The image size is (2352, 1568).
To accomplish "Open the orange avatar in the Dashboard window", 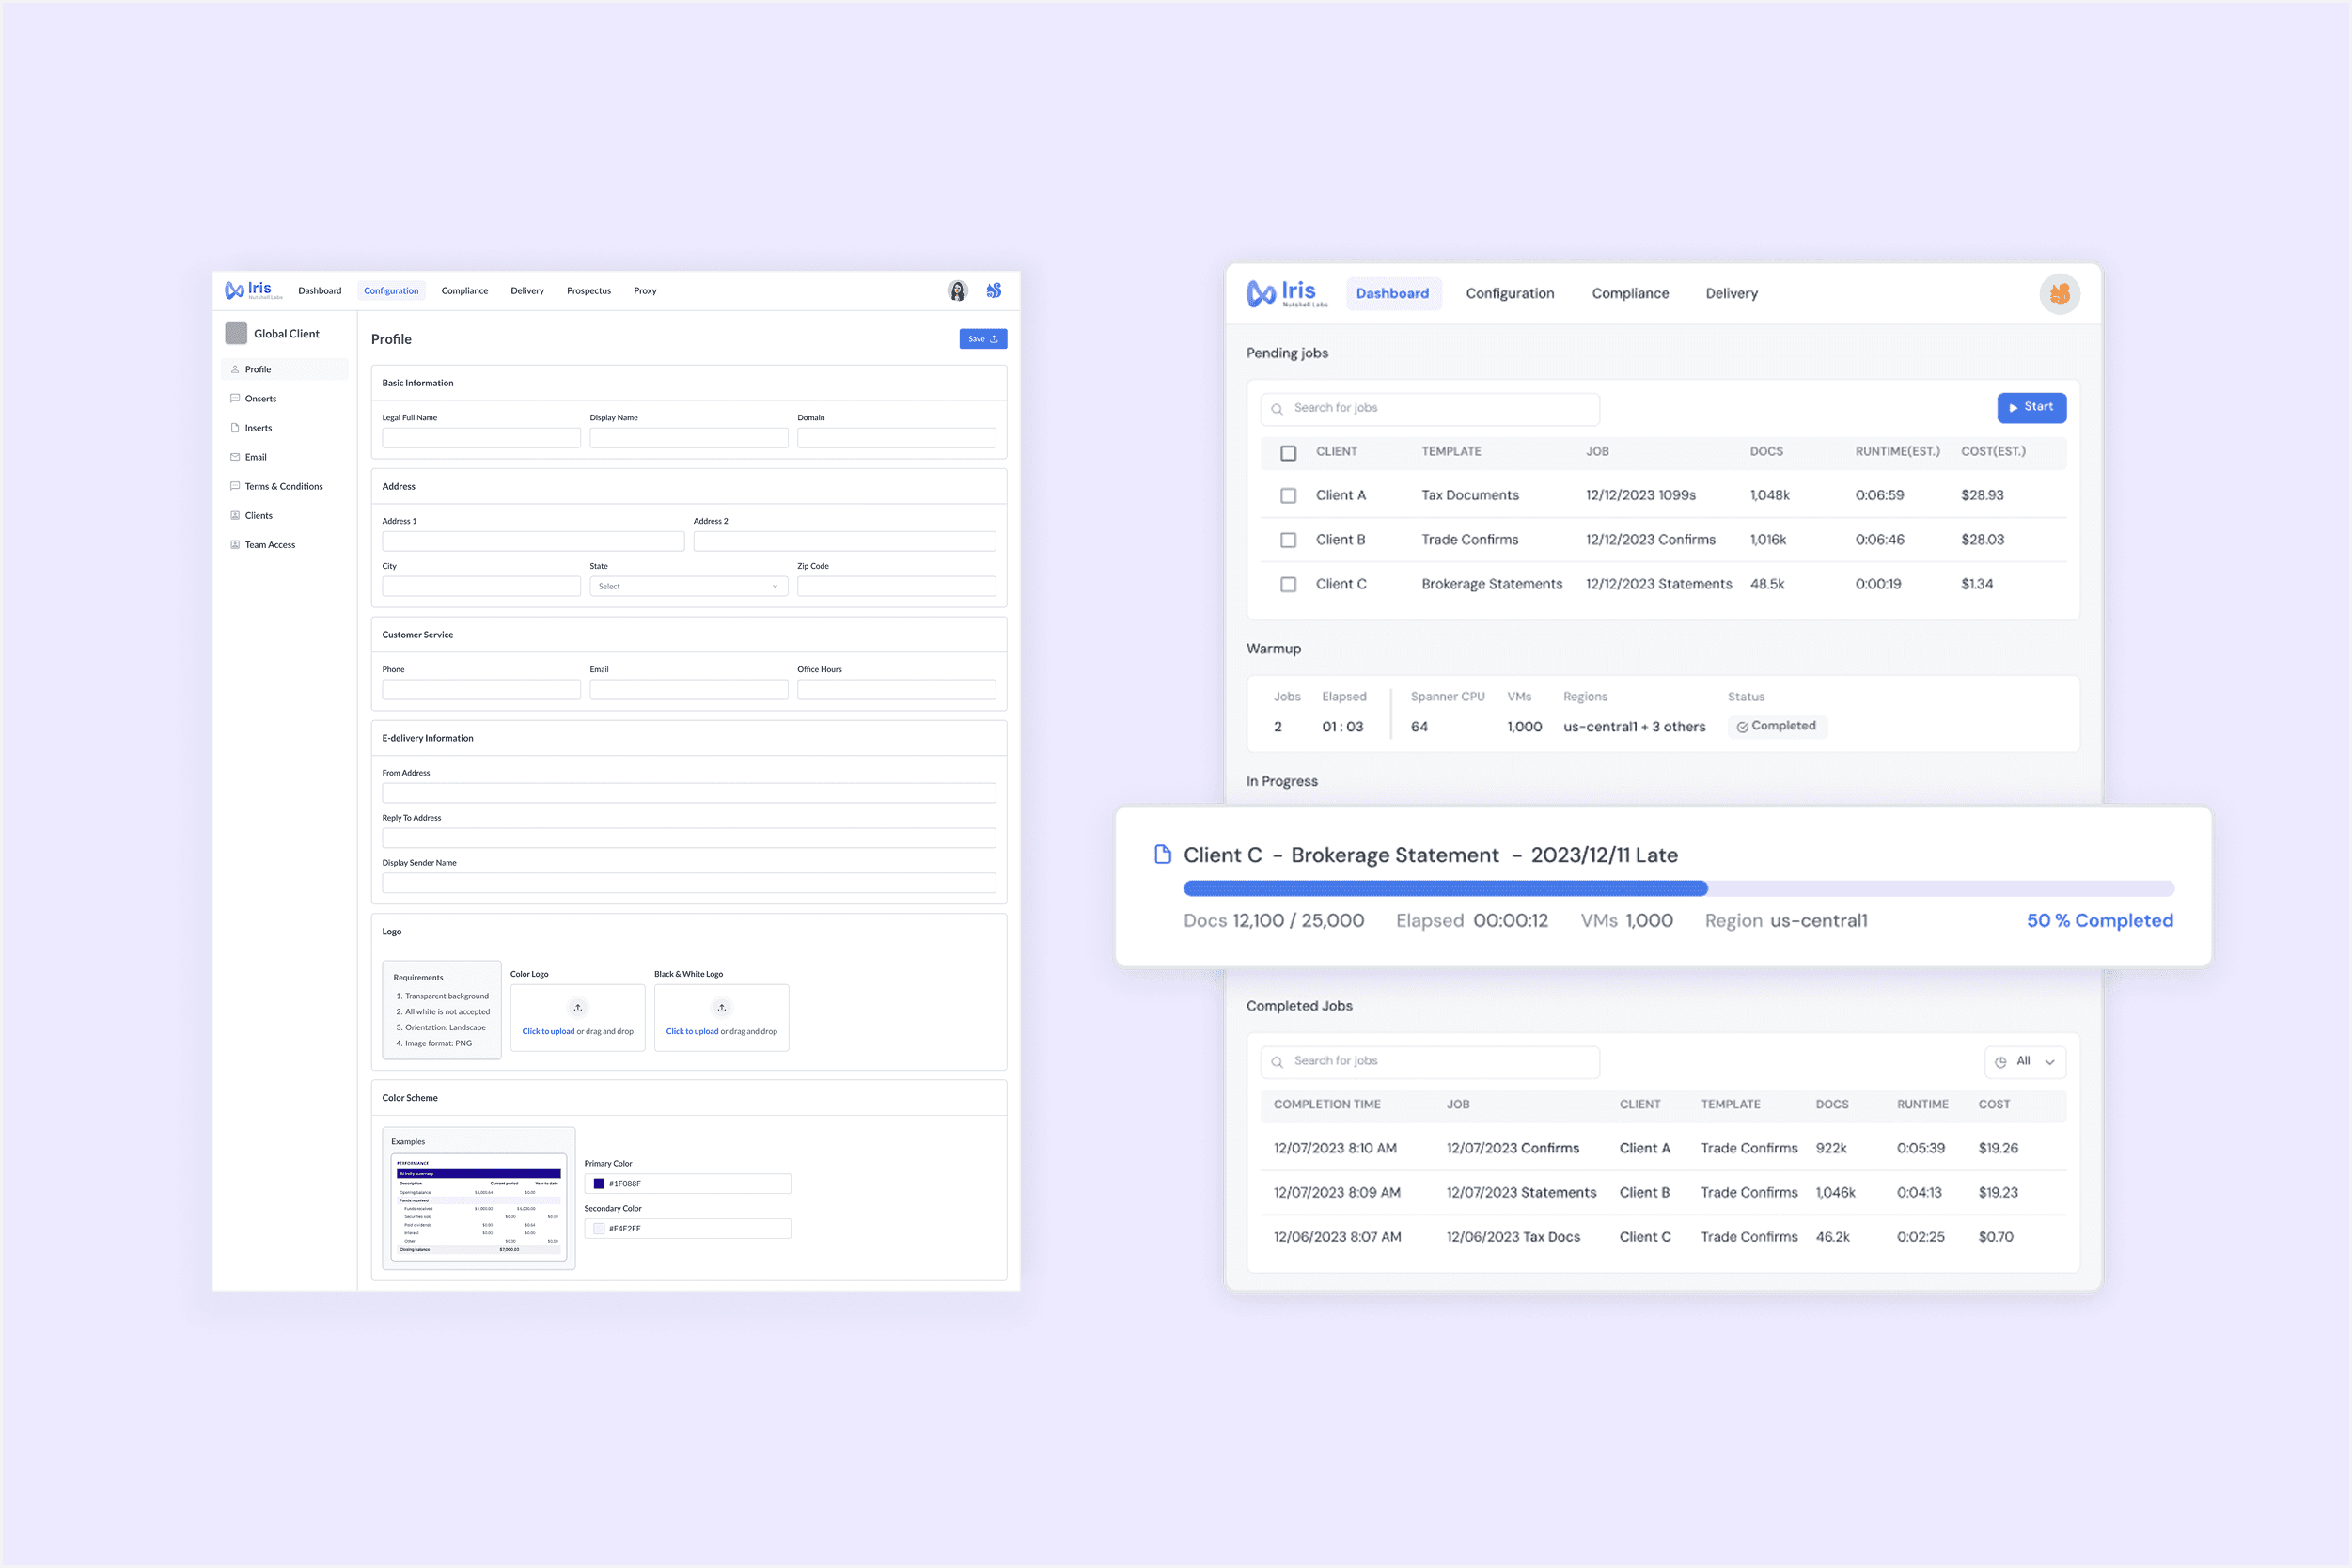I will [x=2059, y=294].
